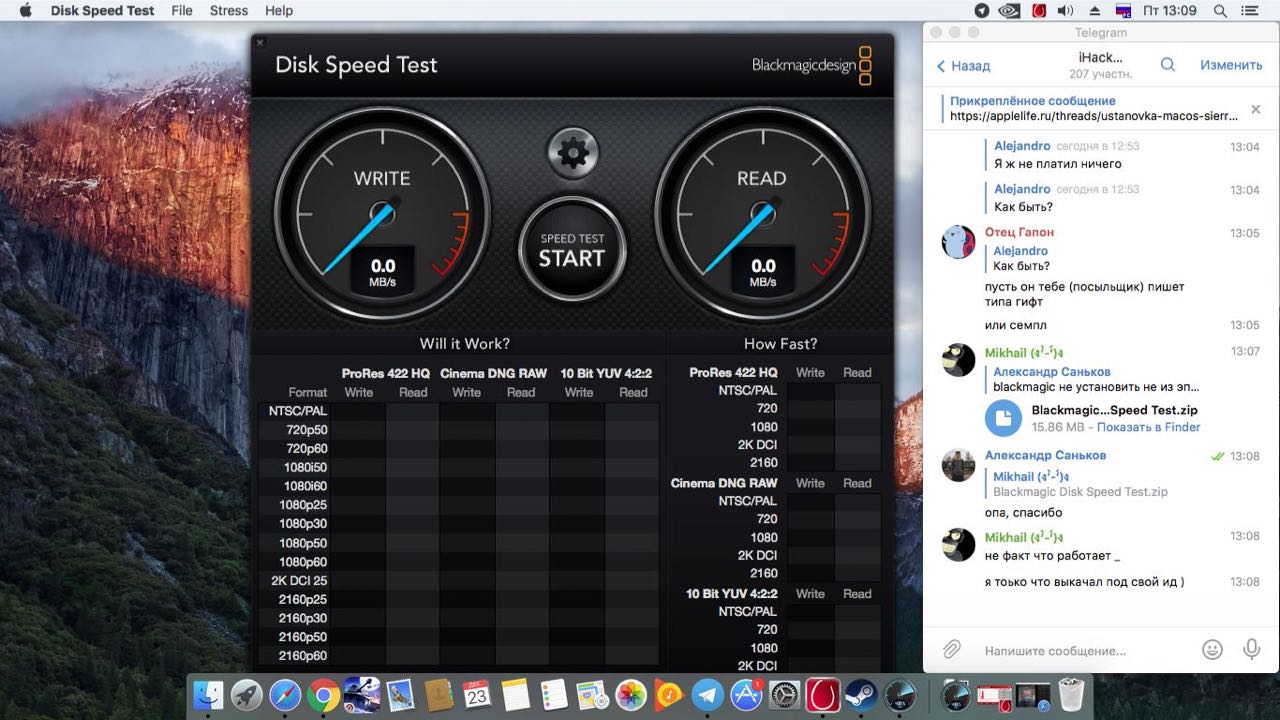Click the microphone voice message button
The width and height of the screenshot is (1280, 720).
pyautogui.click(x=1251, y=650)
